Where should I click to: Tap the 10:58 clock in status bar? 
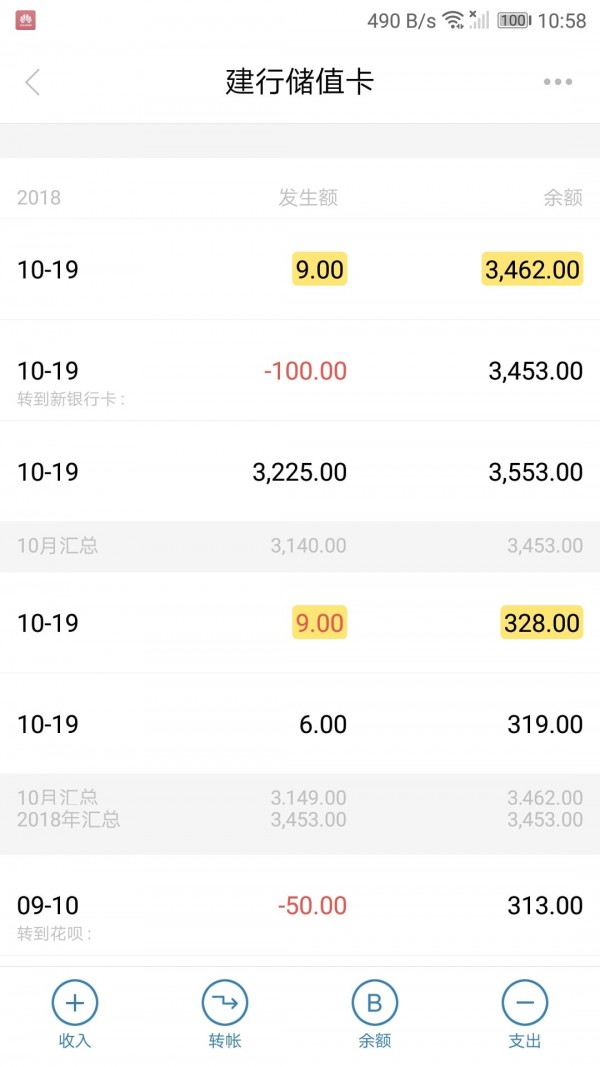pyautogui.click(x=560, y=18)
